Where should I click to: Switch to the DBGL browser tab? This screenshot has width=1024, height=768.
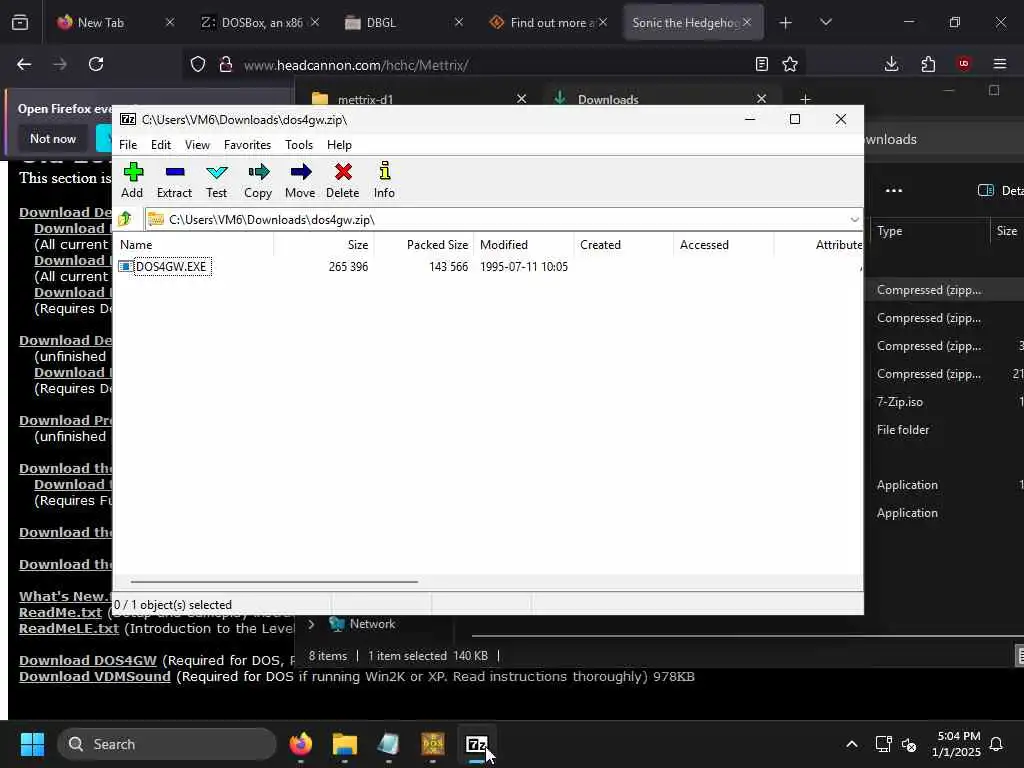tap(405, 22)
